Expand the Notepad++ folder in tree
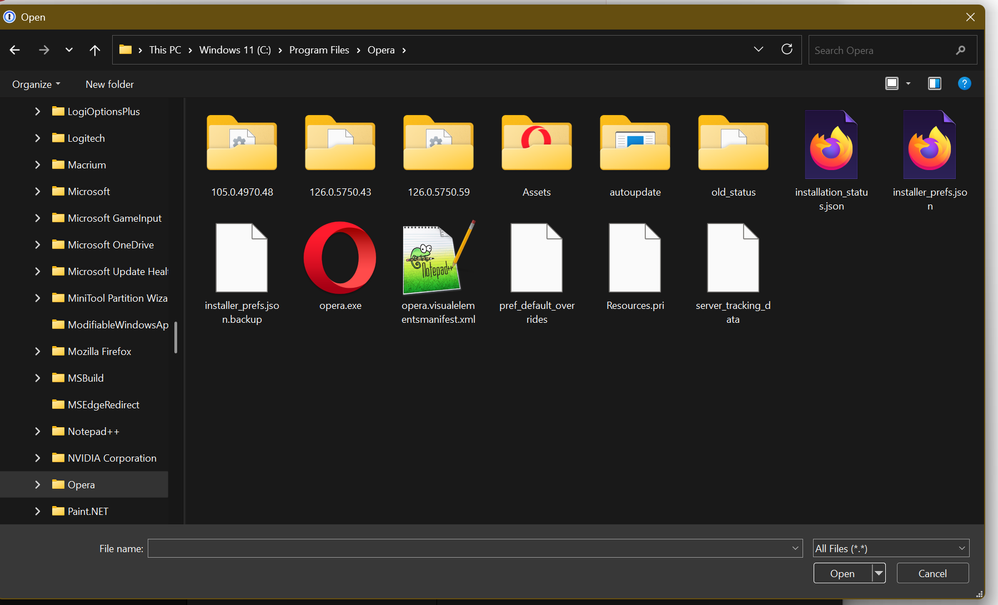The height and width of the screenshot is (605, 998). tap(38, 431)
